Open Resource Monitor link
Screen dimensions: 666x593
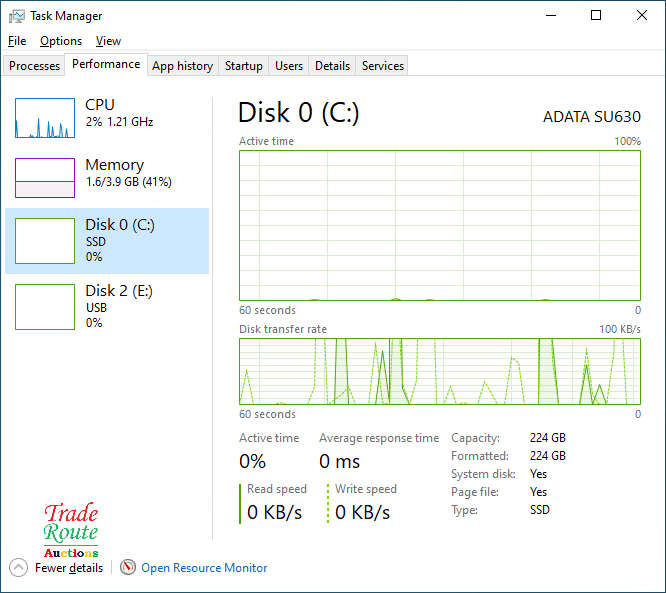[204, 568]
